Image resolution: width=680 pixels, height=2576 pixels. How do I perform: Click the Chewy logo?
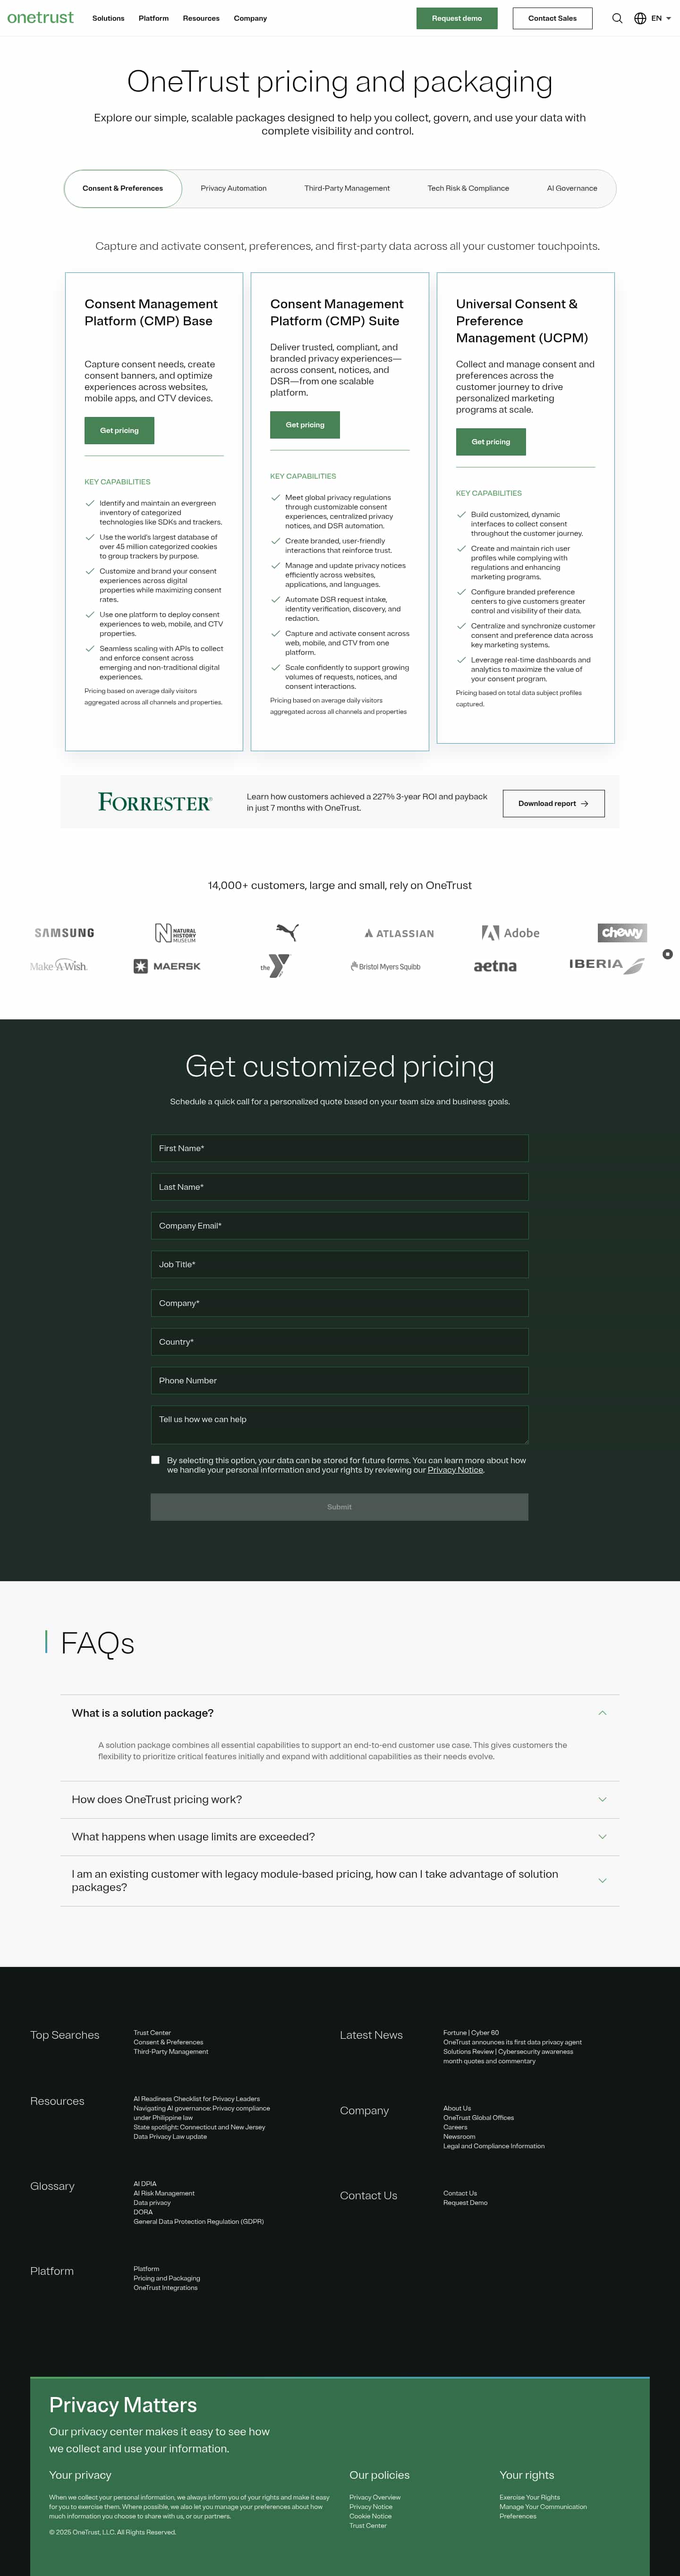pos(622,931)
